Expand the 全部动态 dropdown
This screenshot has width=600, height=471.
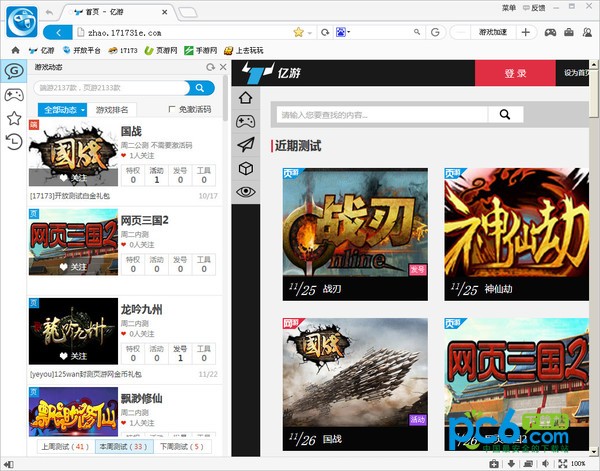click(x=64, y=109)
